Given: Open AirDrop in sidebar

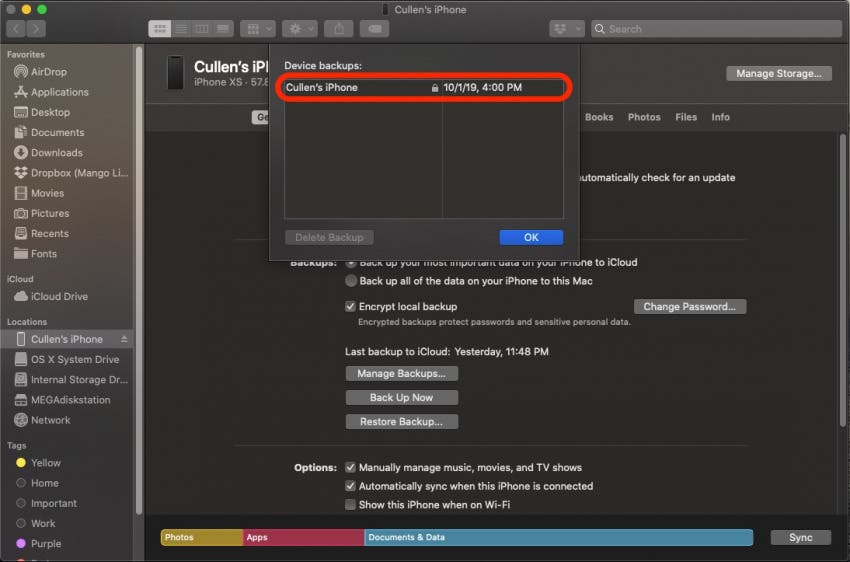Looking at the screenshot, I should (49, 72).
